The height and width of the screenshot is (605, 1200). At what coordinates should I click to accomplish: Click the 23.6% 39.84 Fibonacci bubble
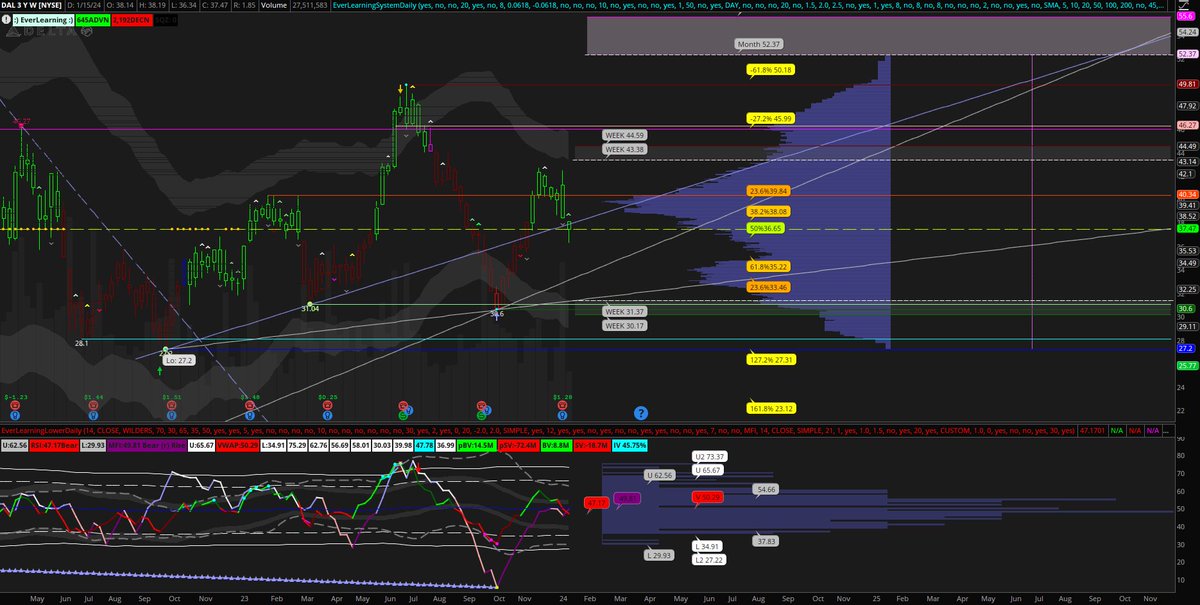pyautogui.click(x=769, y=190)
